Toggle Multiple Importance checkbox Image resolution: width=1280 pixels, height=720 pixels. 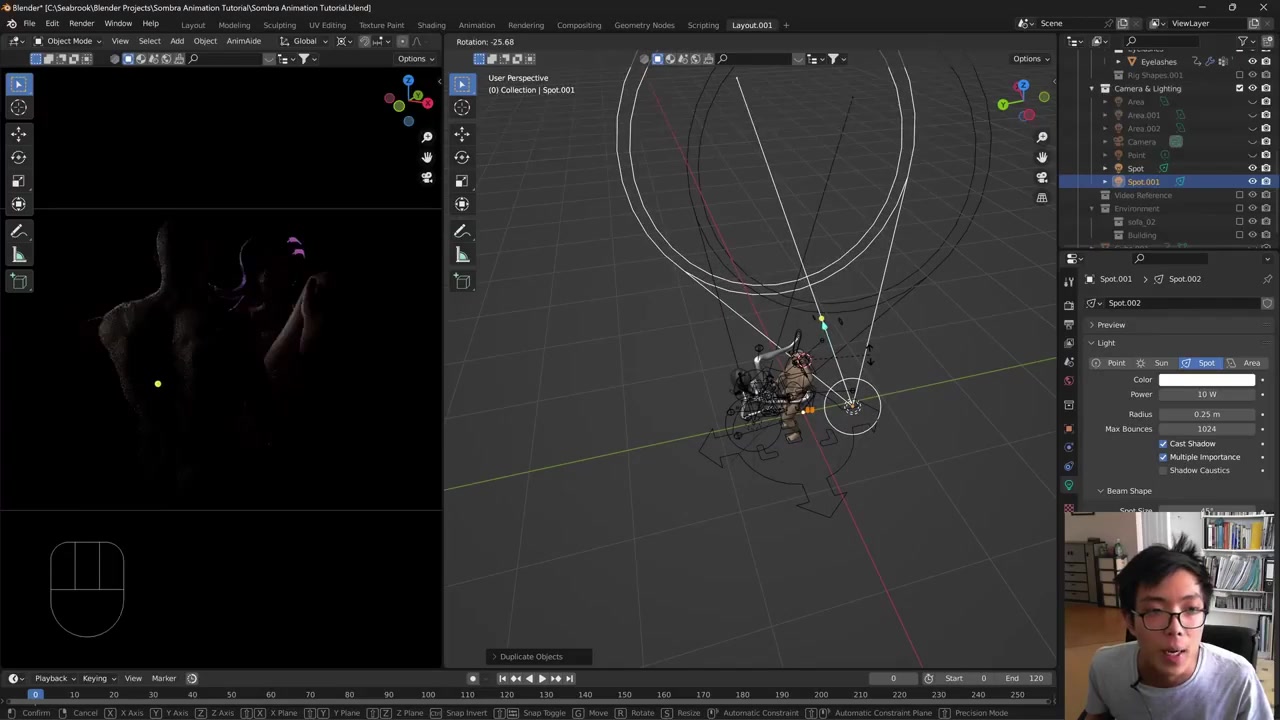click(x=1163, y=457)
